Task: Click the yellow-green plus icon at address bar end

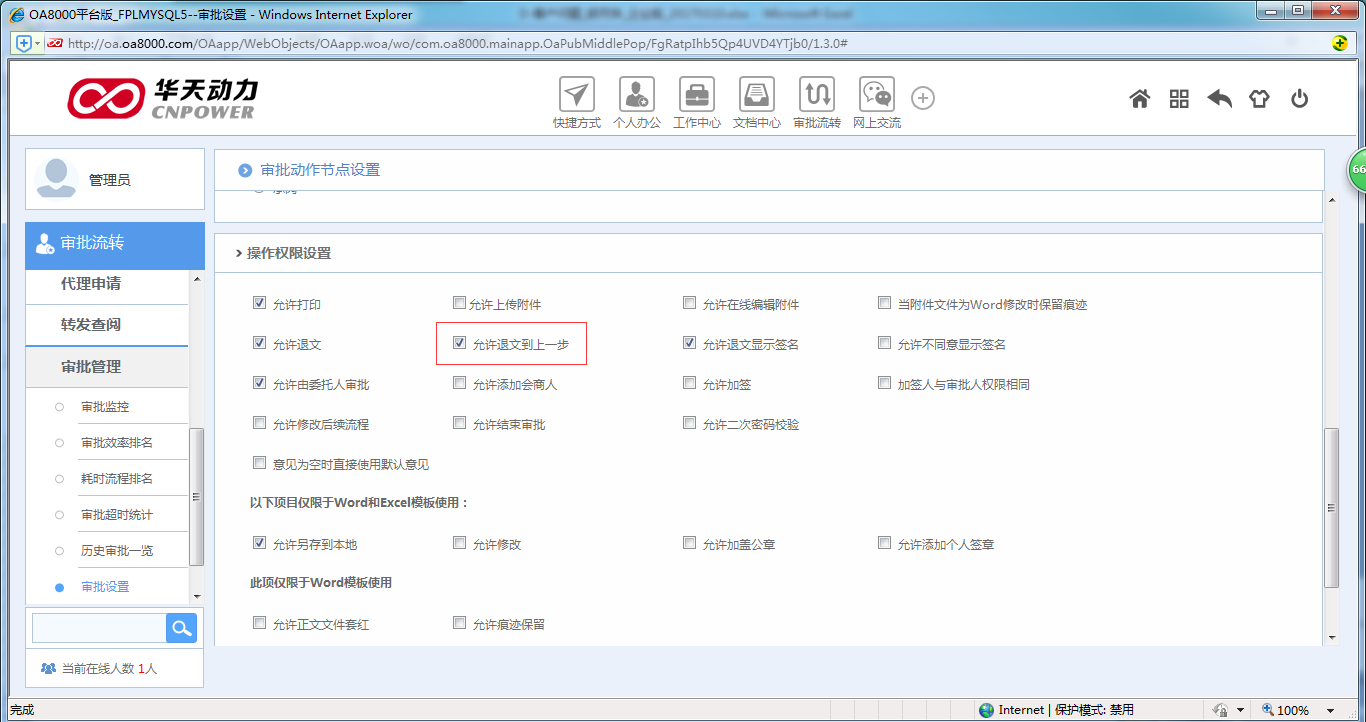Action: point(1340,43)
